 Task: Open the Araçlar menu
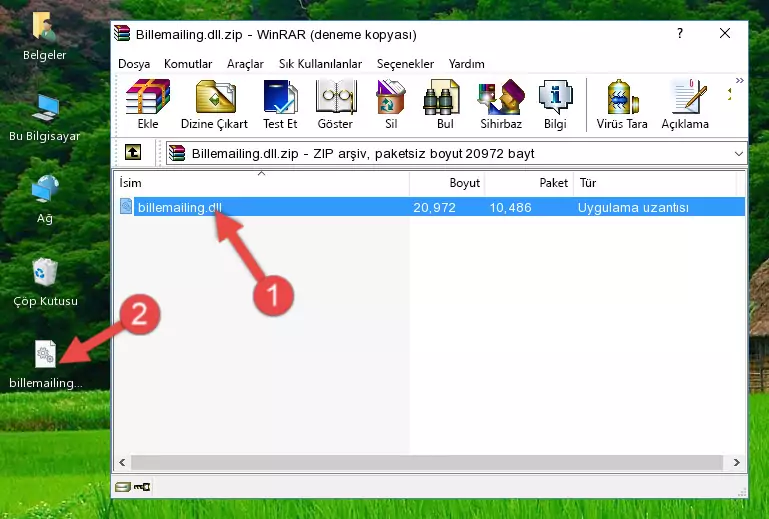[245, 64]
